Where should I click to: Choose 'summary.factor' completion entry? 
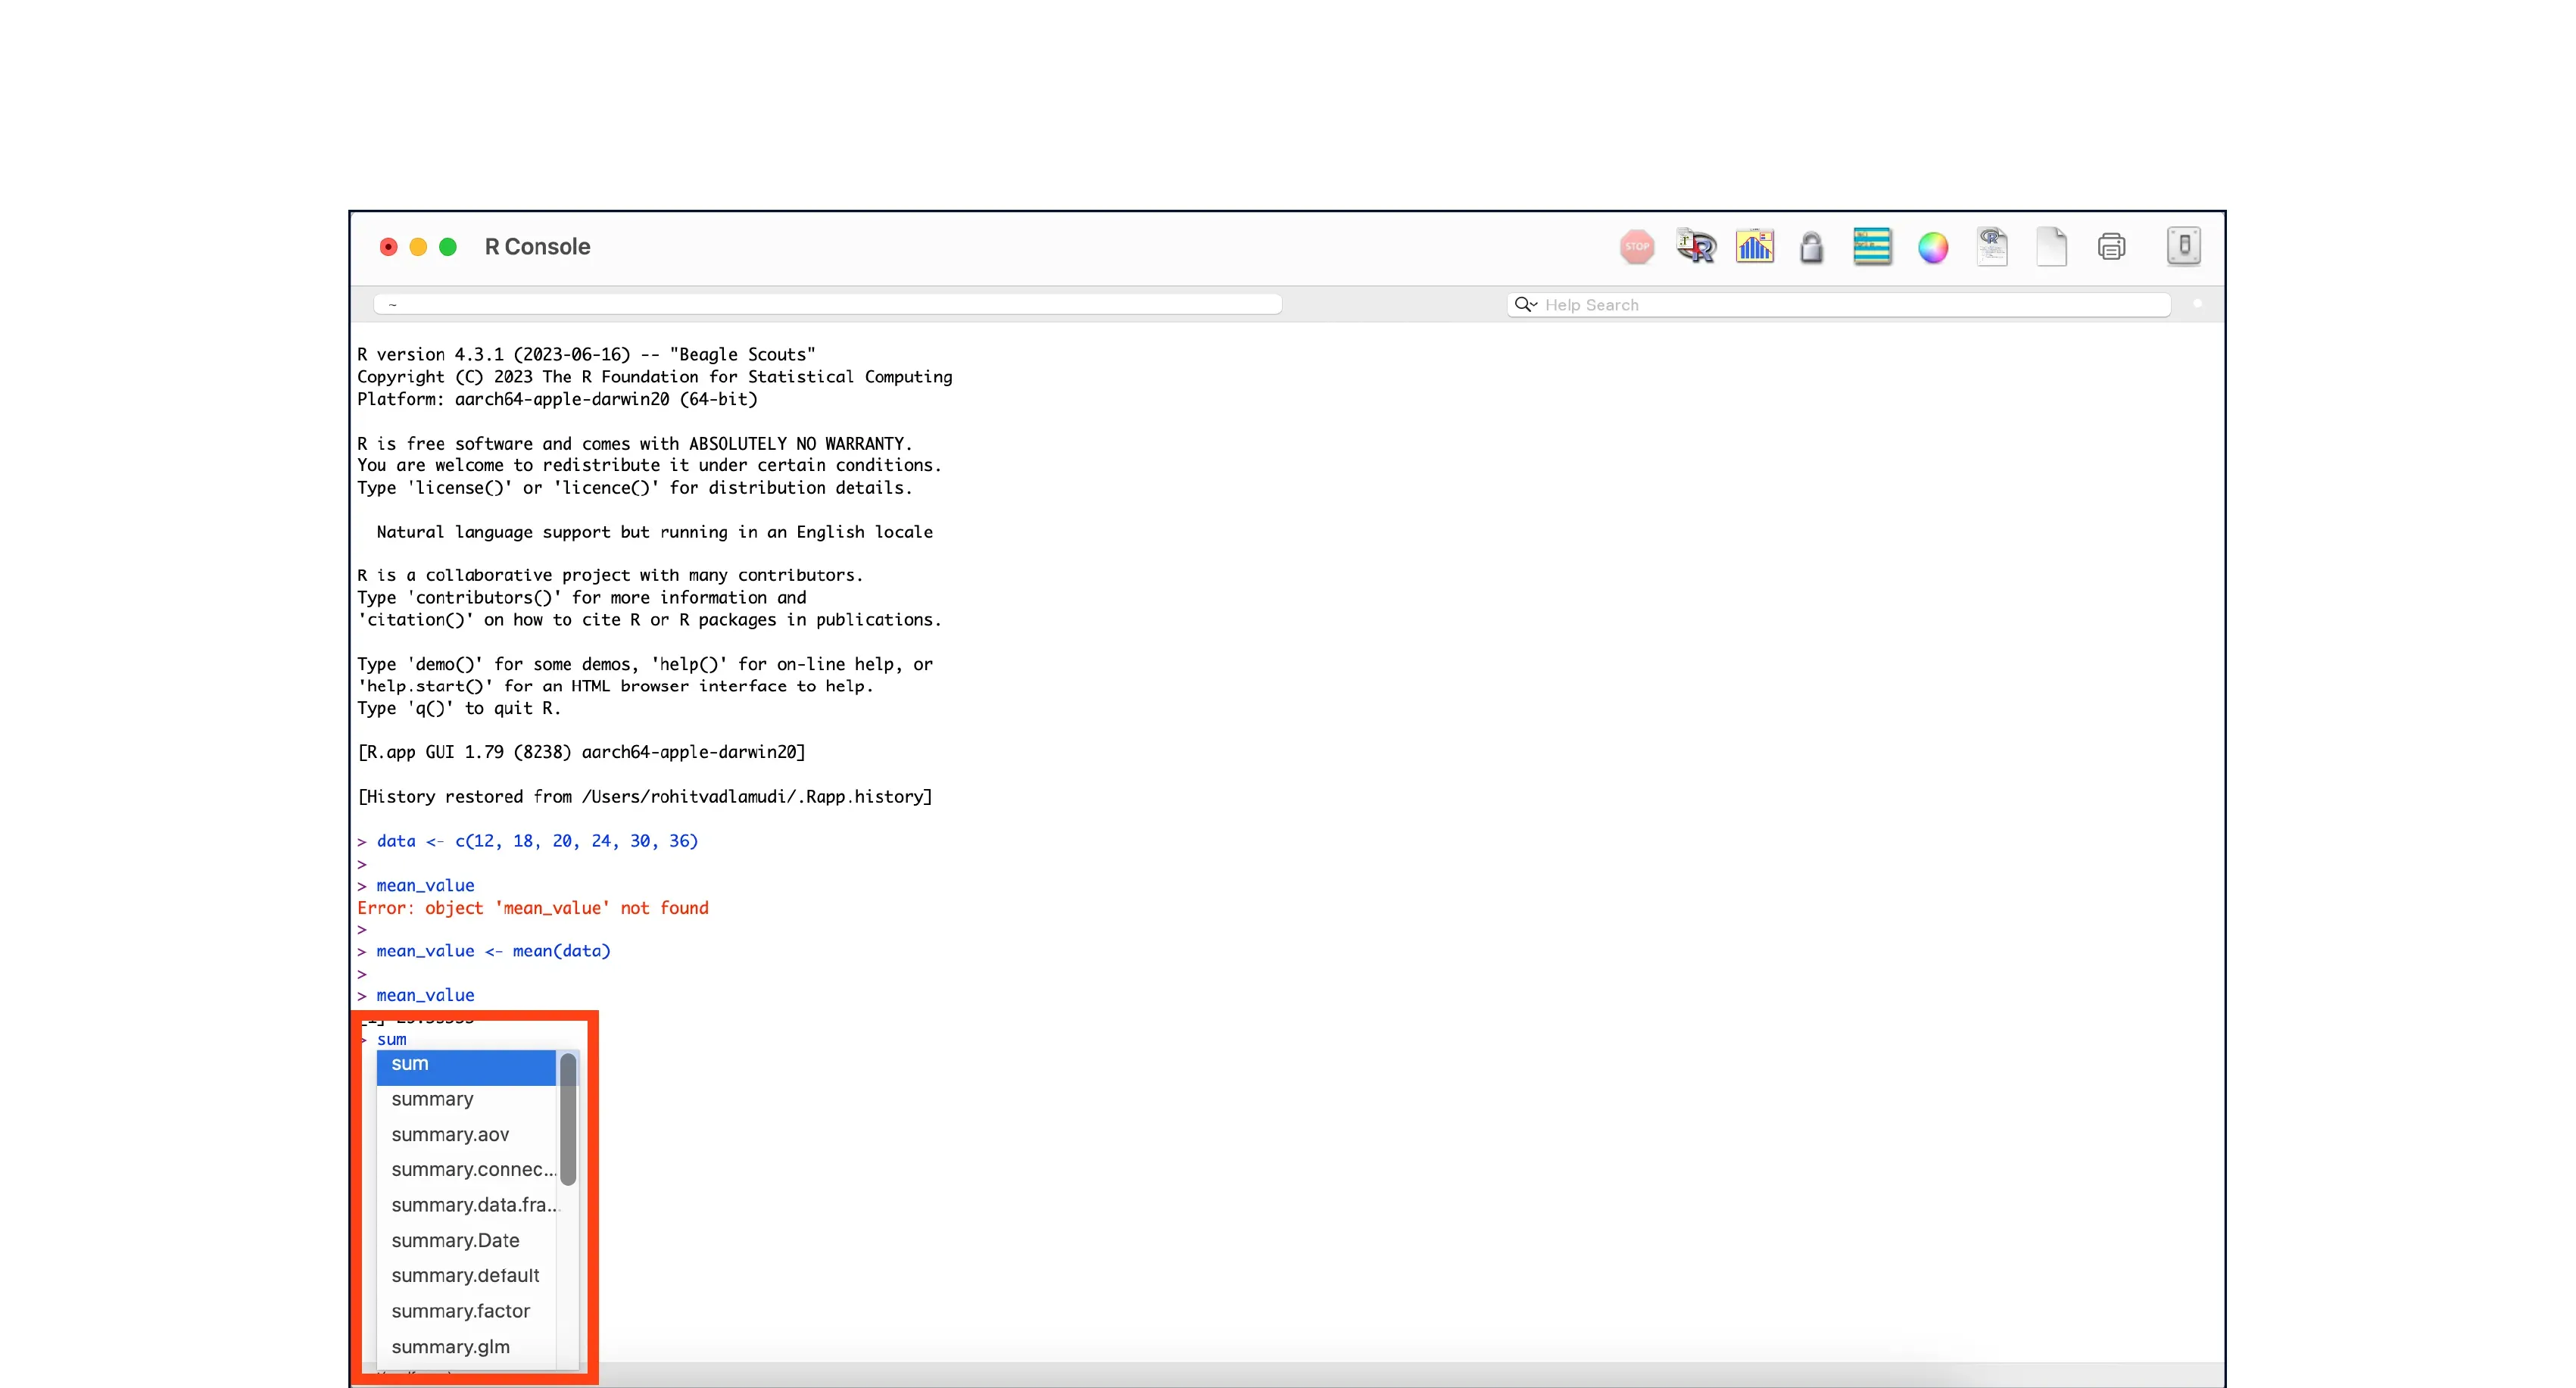pyautogui.click(x=465, y=1311)
